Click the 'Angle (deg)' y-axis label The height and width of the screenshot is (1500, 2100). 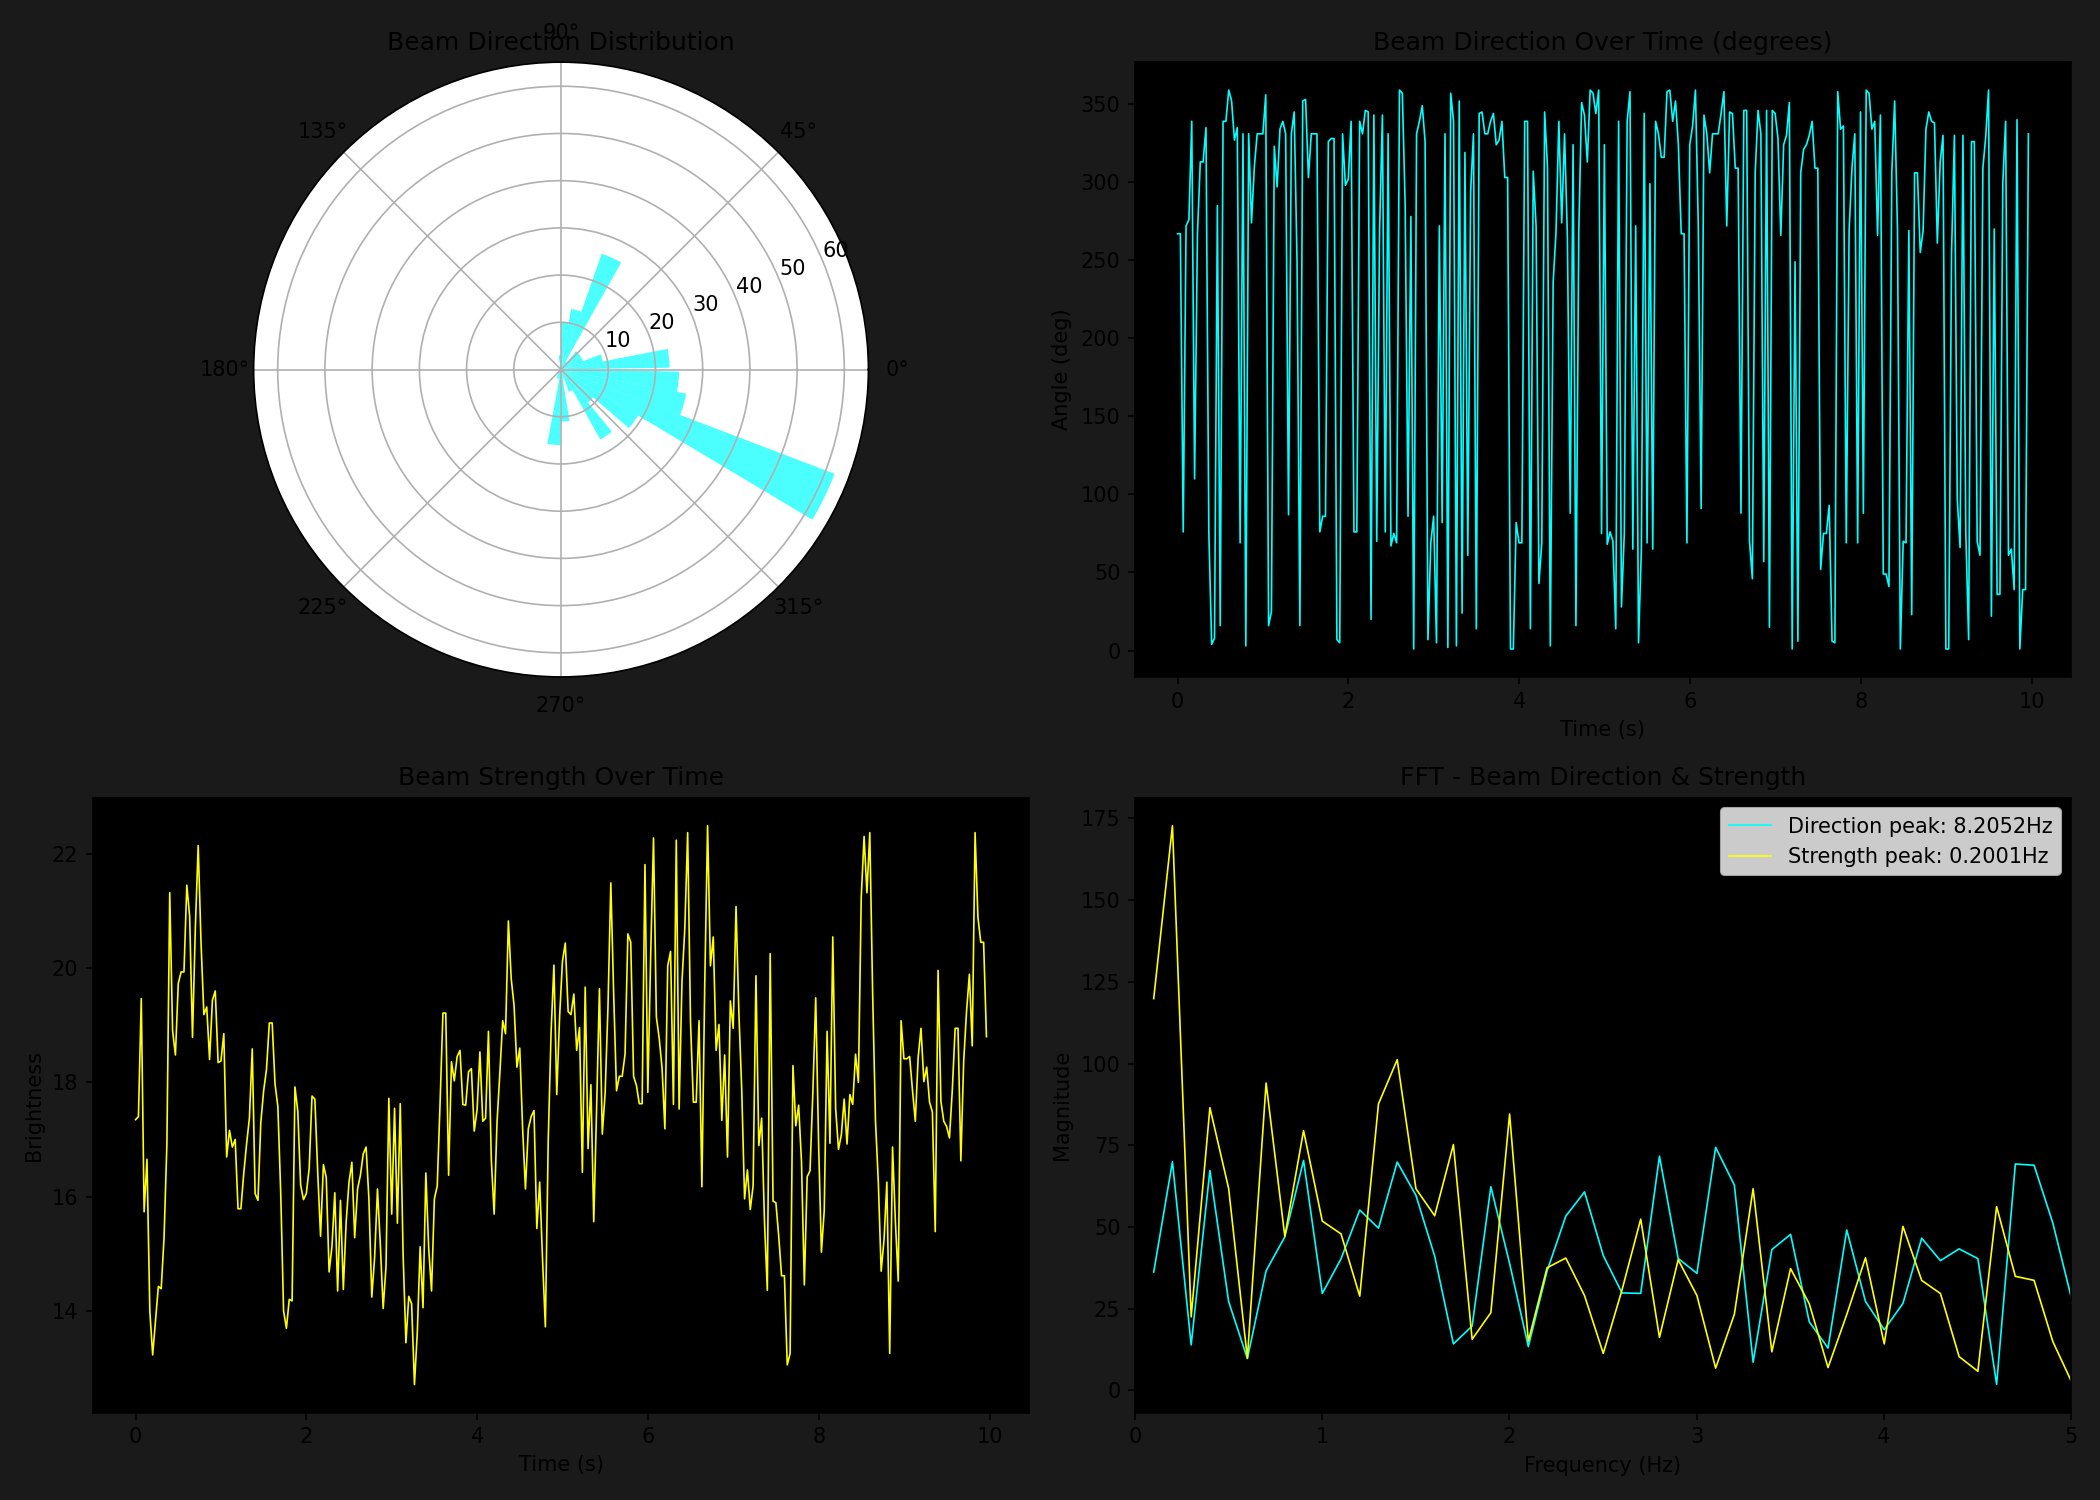(1060, 370)
